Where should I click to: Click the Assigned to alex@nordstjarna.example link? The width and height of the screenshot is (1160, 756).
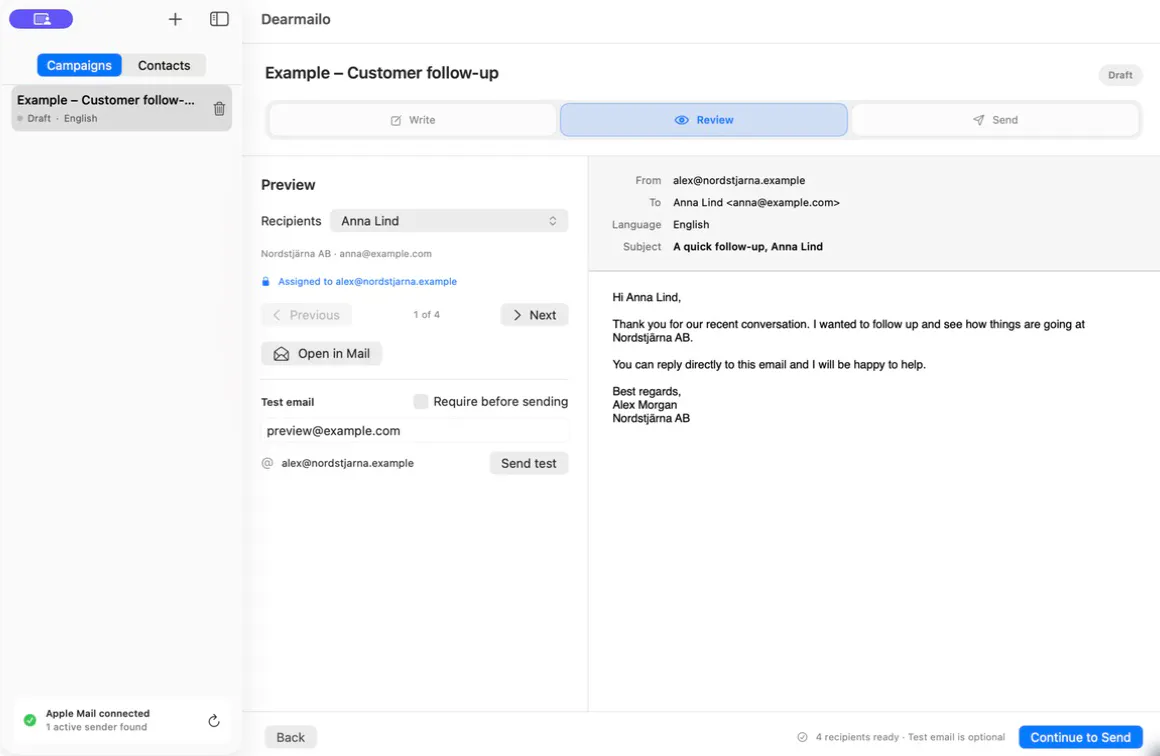point(367,281)
